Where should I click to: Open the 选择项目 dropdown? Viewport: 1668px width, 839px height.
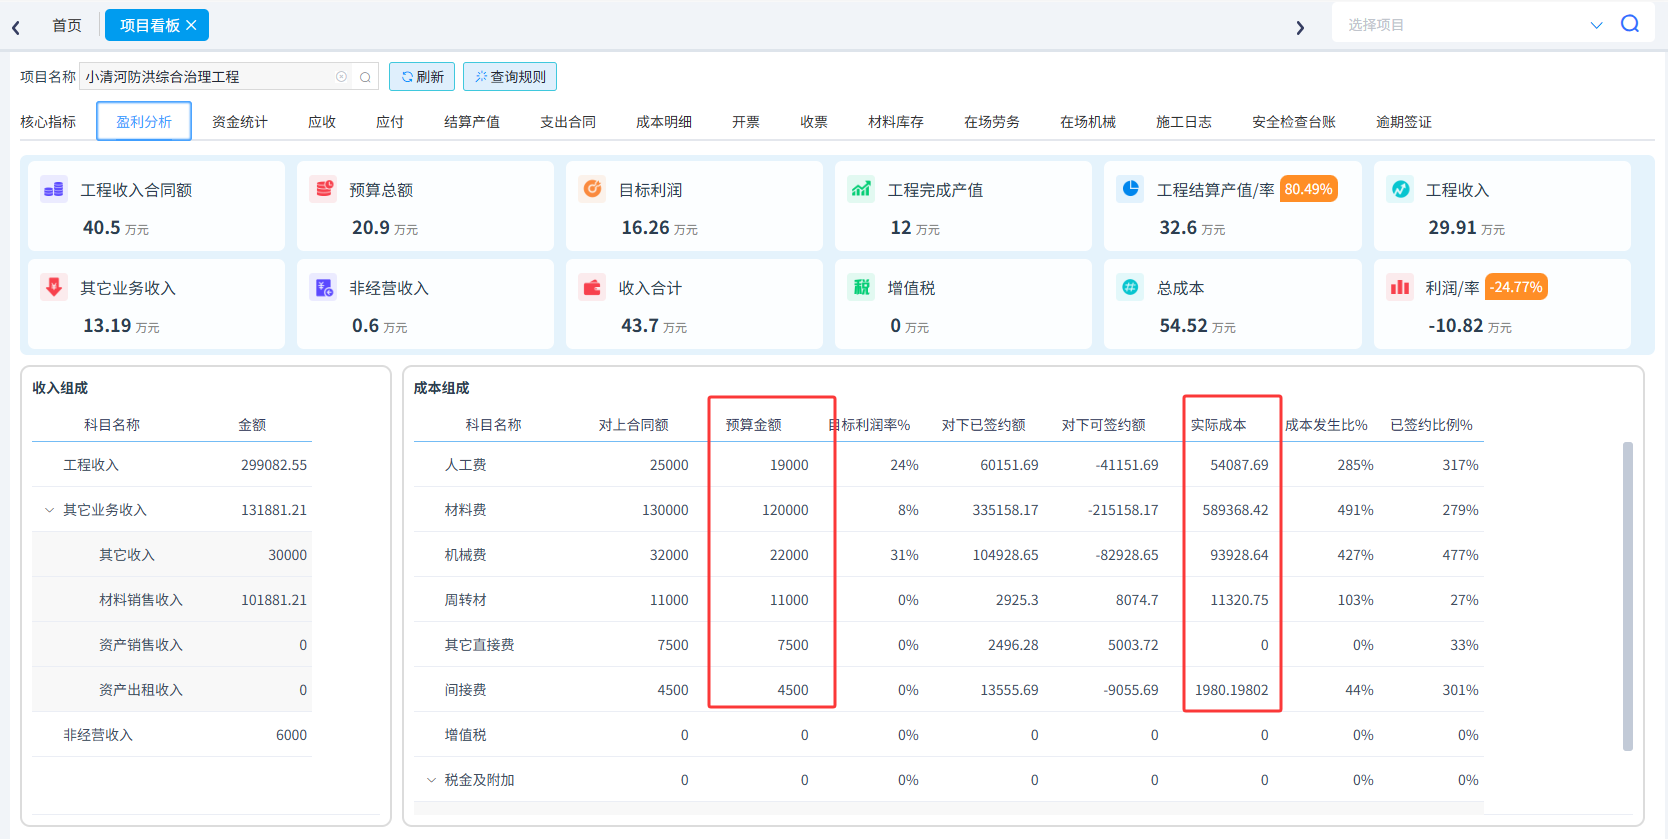pos(1596,25)
